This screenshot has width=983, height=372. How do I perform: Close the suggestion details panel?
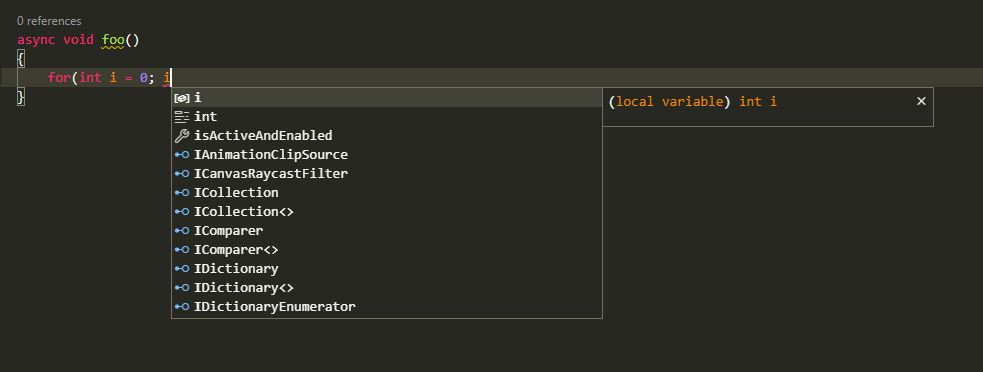921,101
